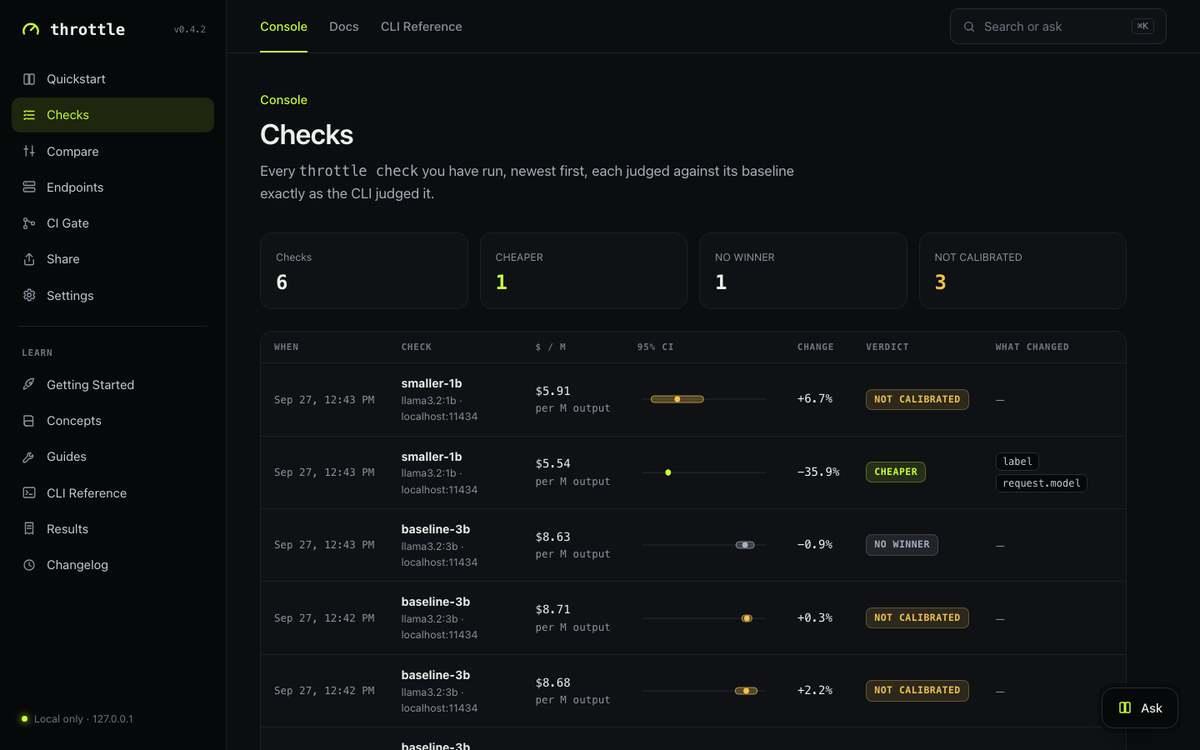
Task: Click the Ask button book icon
Action: pos(1125,708)
